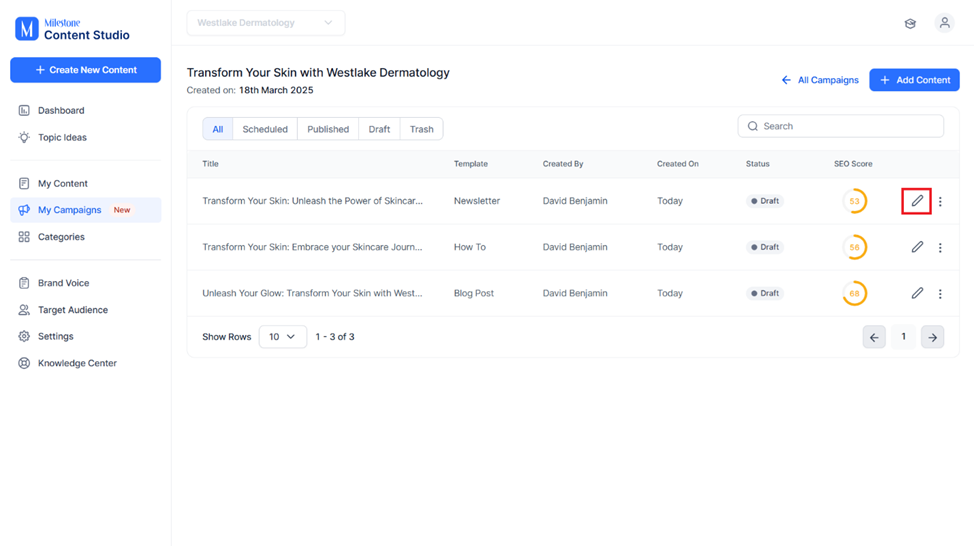Viewport: 974px width, 546px height.
Task: Click SEO score 68 indicator
Action: coord(855,293)
